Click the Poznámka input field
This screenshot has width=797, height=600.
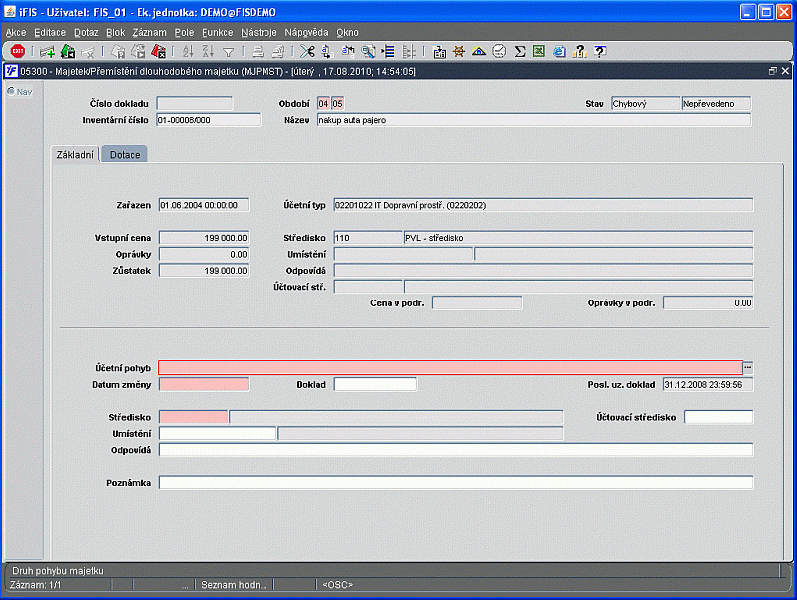(x=456, y=483)
